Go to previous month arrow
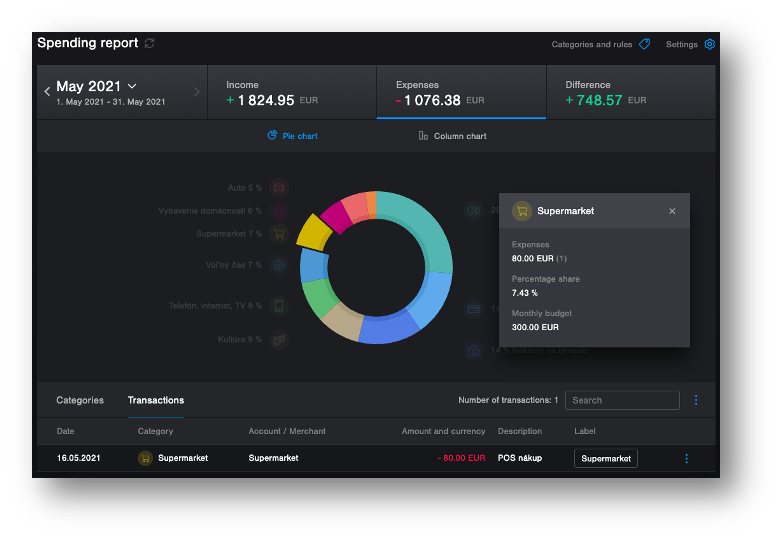This screenshot has height=540, width=782. (x=47, y=92)
